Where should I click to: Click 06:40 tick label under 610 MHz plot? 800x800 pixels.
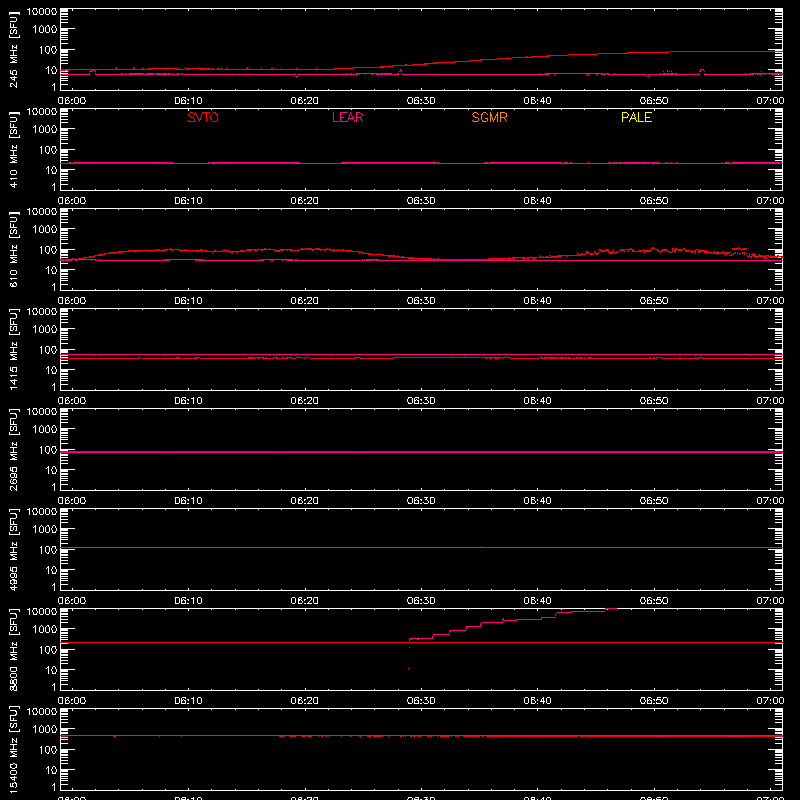(537, 301)
